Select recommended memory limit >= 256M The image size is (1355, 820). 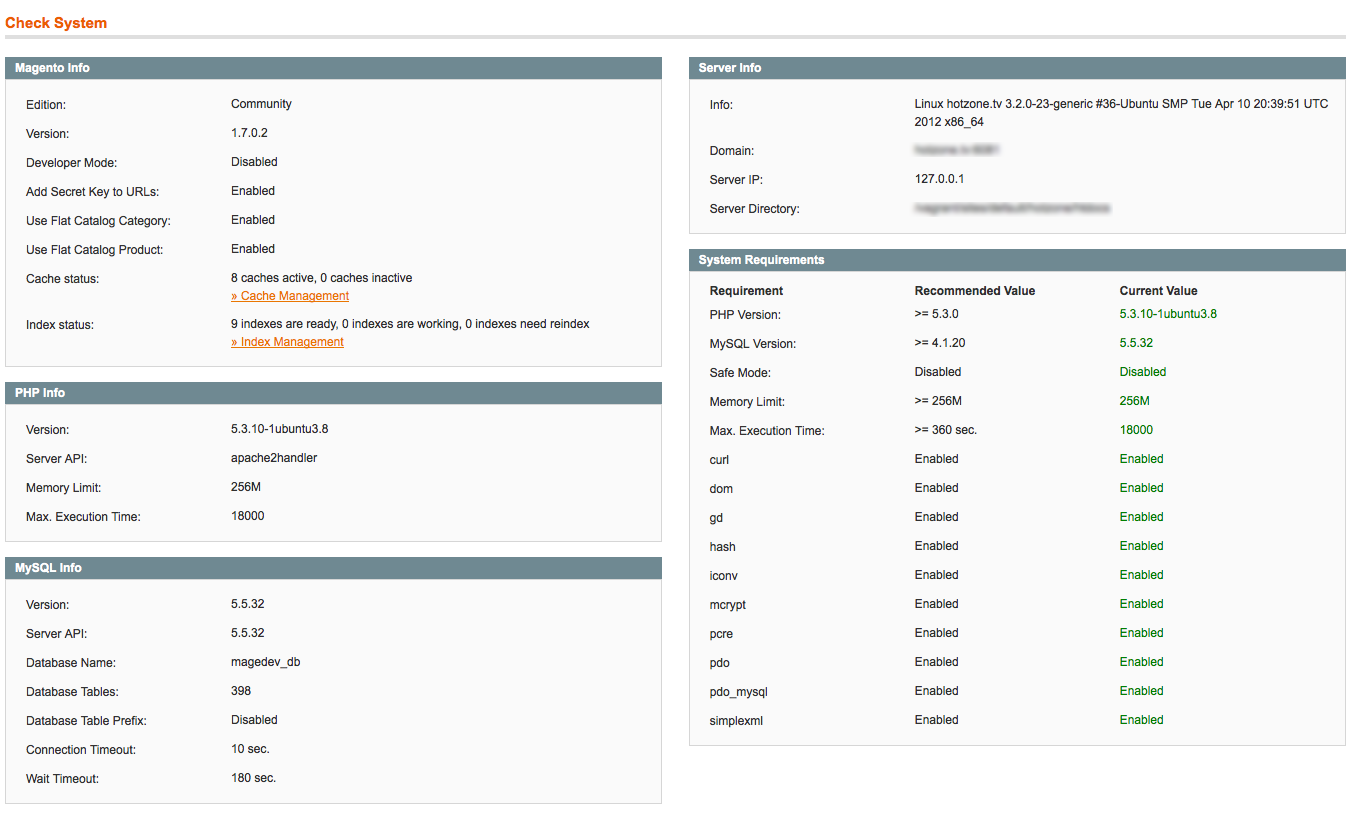pos(937,401)
